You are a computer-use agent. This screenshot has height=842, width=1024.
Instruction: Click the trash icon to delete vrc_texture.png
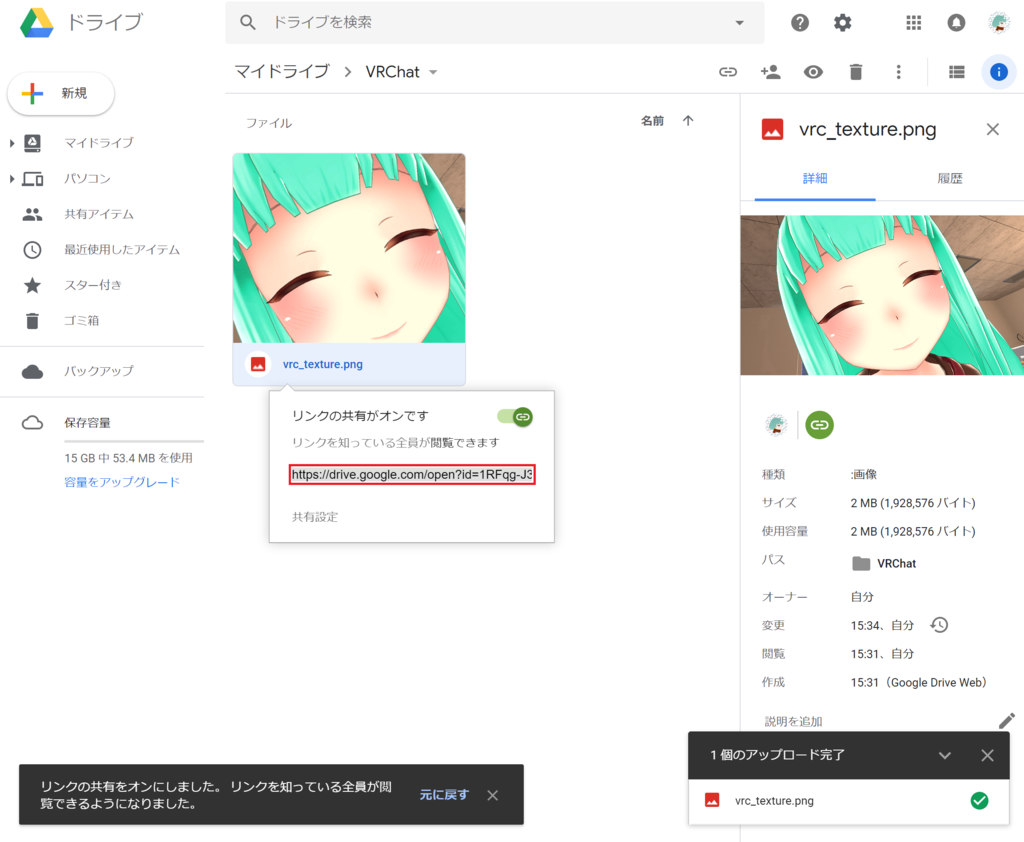pyautogui.click(x=855, y=71)
